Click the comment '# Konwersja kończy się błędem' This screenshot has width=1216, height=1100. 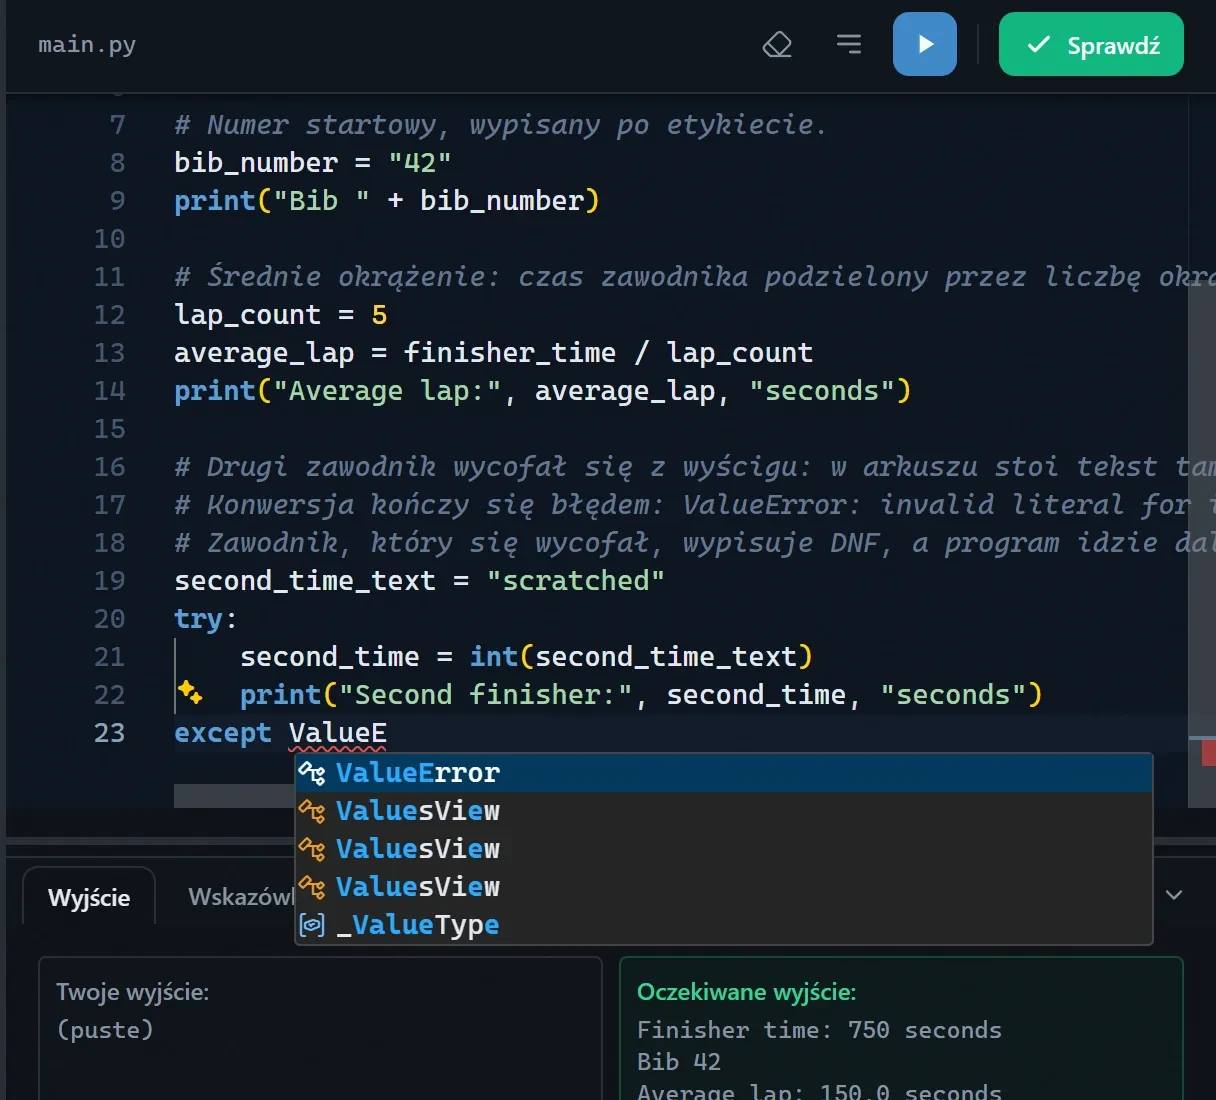[695, 505]
